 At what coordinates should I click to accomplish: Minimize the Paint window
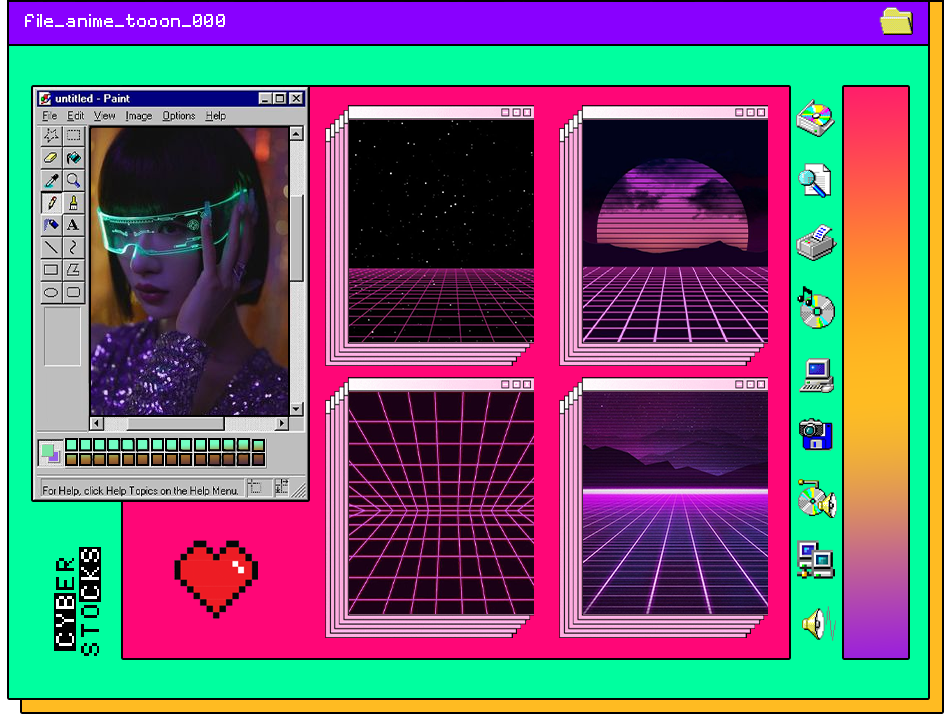[x=265, y=98]
